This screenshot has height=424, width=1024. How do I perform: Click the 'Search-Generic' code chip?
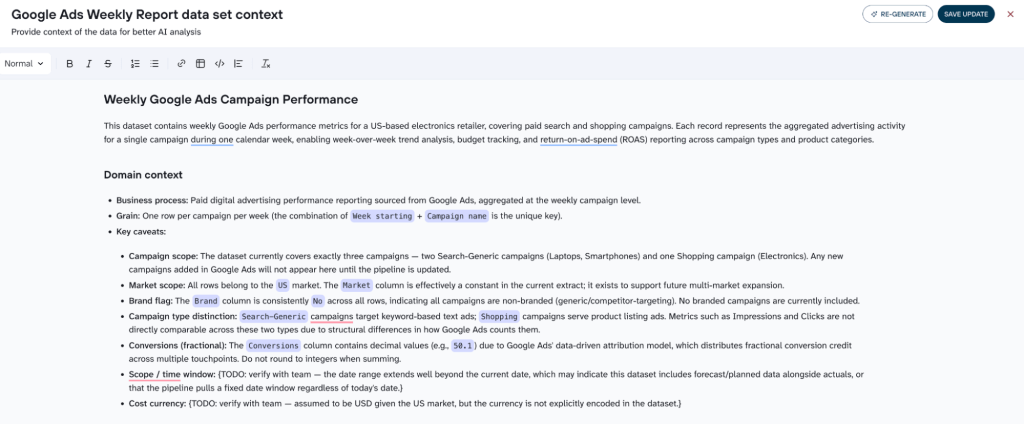[273, 317]
